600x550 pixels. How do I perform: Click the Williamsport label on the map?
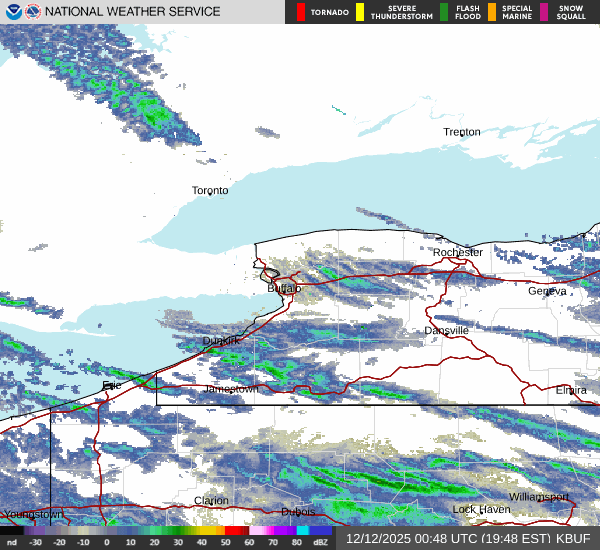click(x=538, y=497)
